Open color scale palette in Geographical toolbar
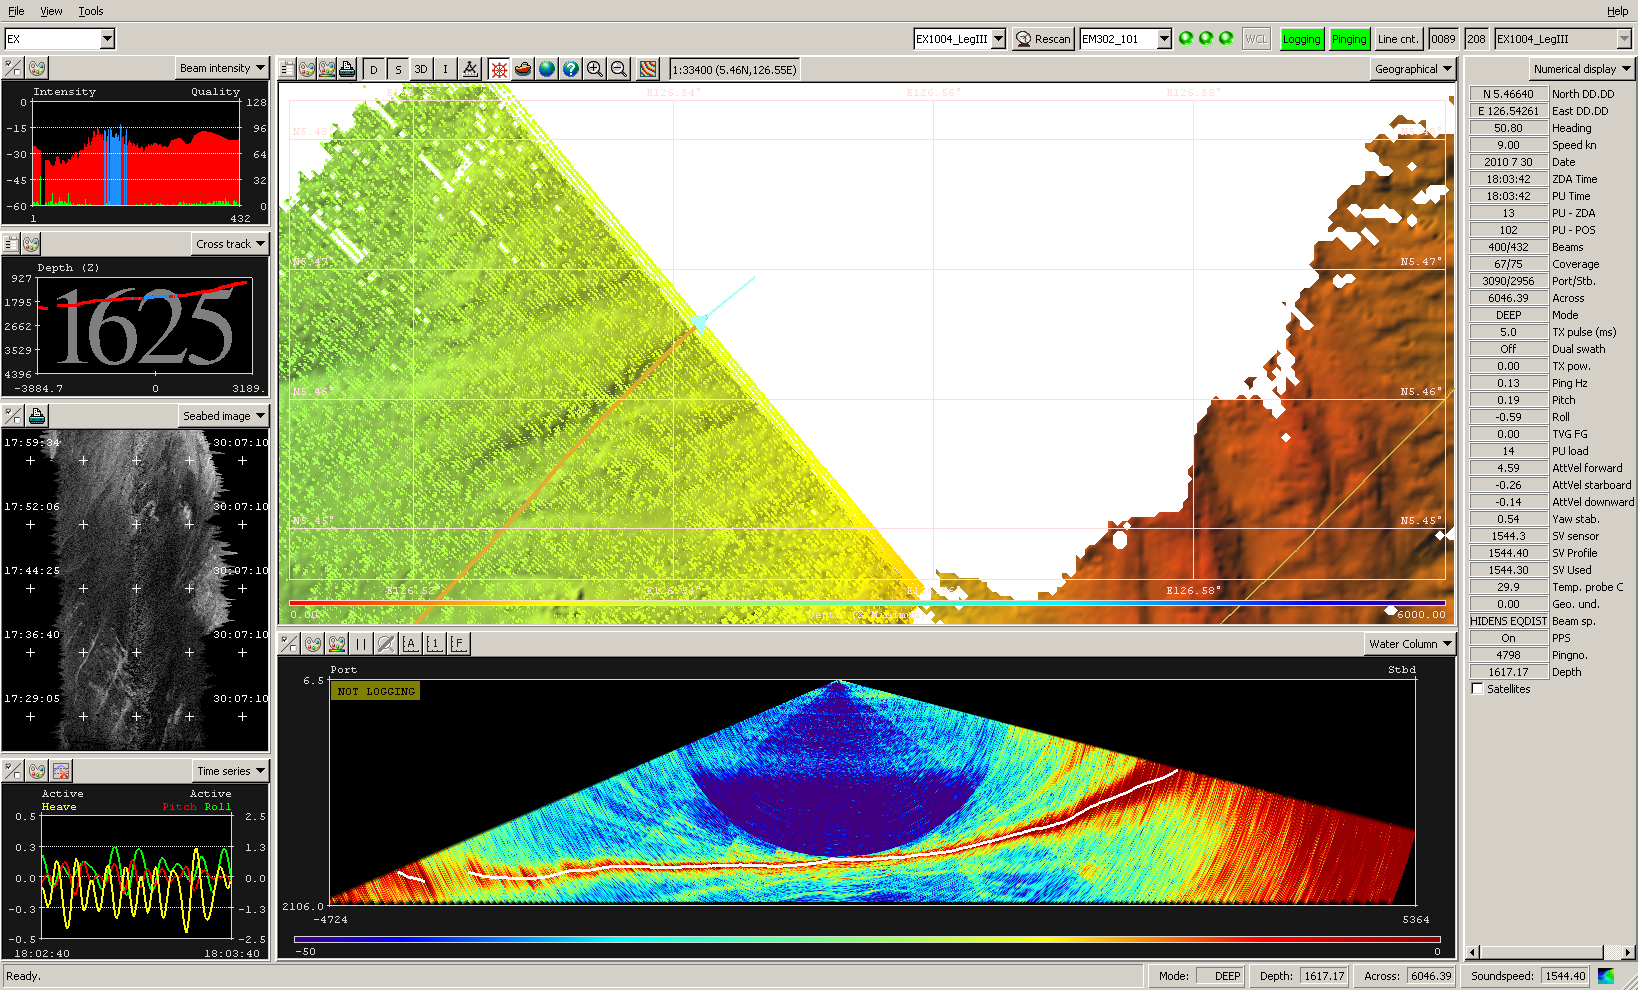This screenshot has width=1638, height=990. 327,69
